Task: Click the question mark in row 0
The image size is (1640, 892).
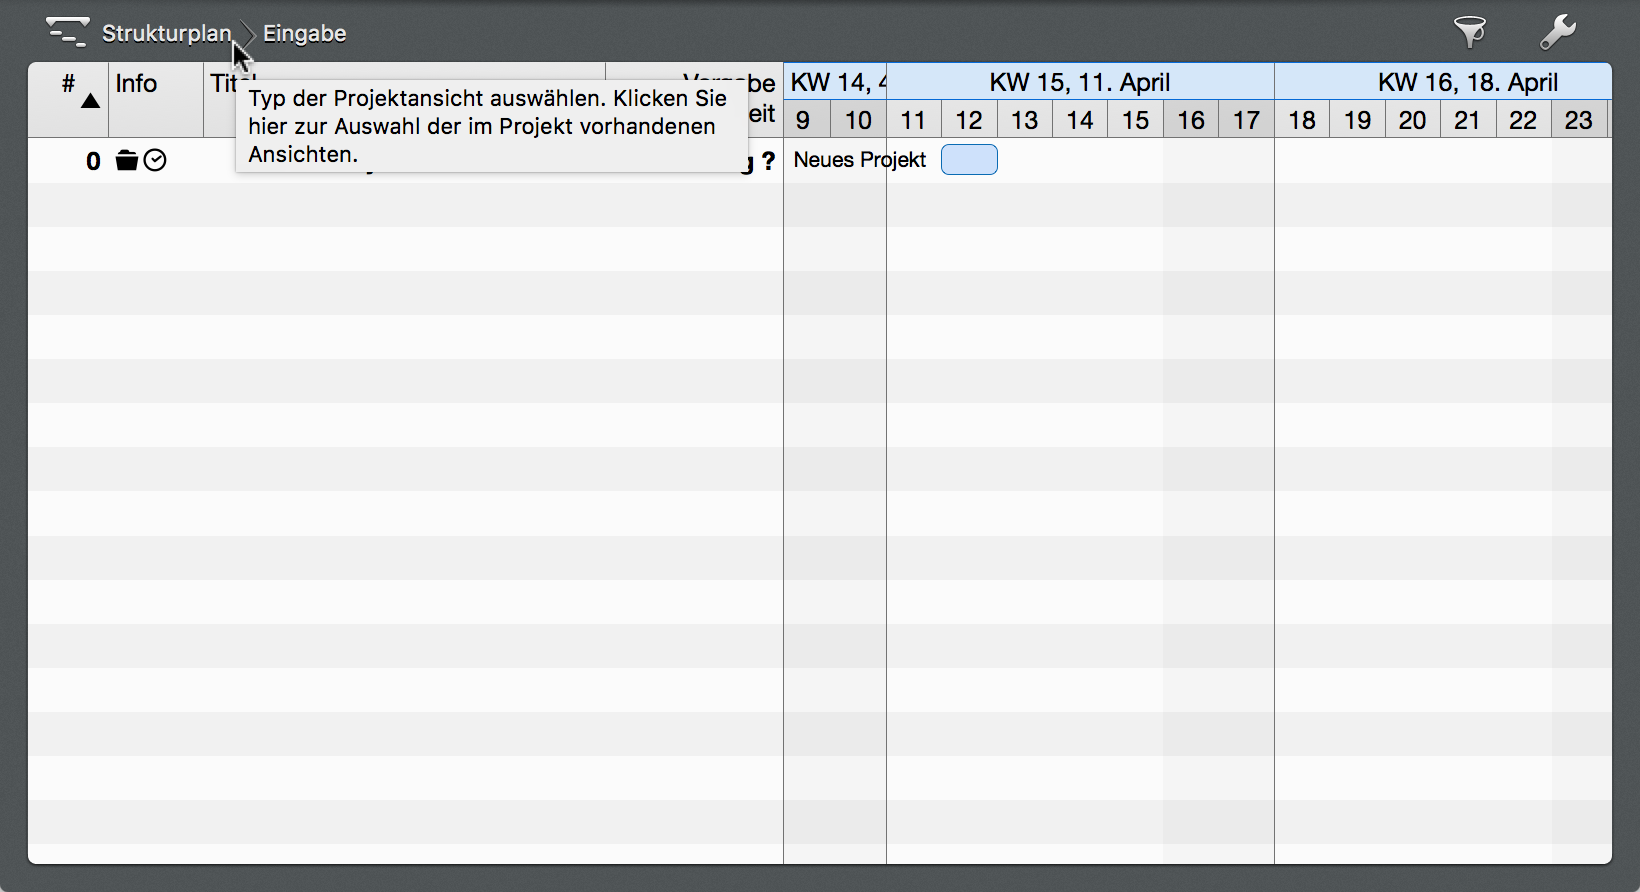Action: (768, 161)
